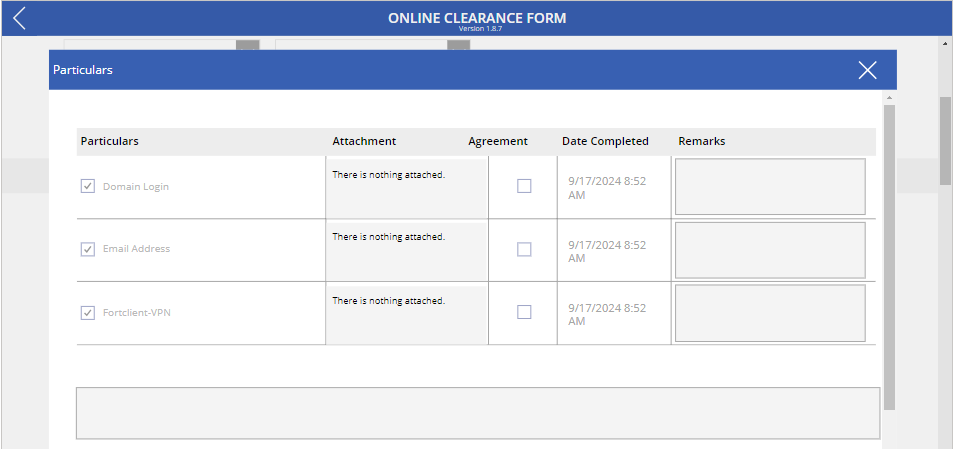Screen dimensions: 953x449
Task: Toggle the Domain Login checkbox
Action: coord(88,187)
